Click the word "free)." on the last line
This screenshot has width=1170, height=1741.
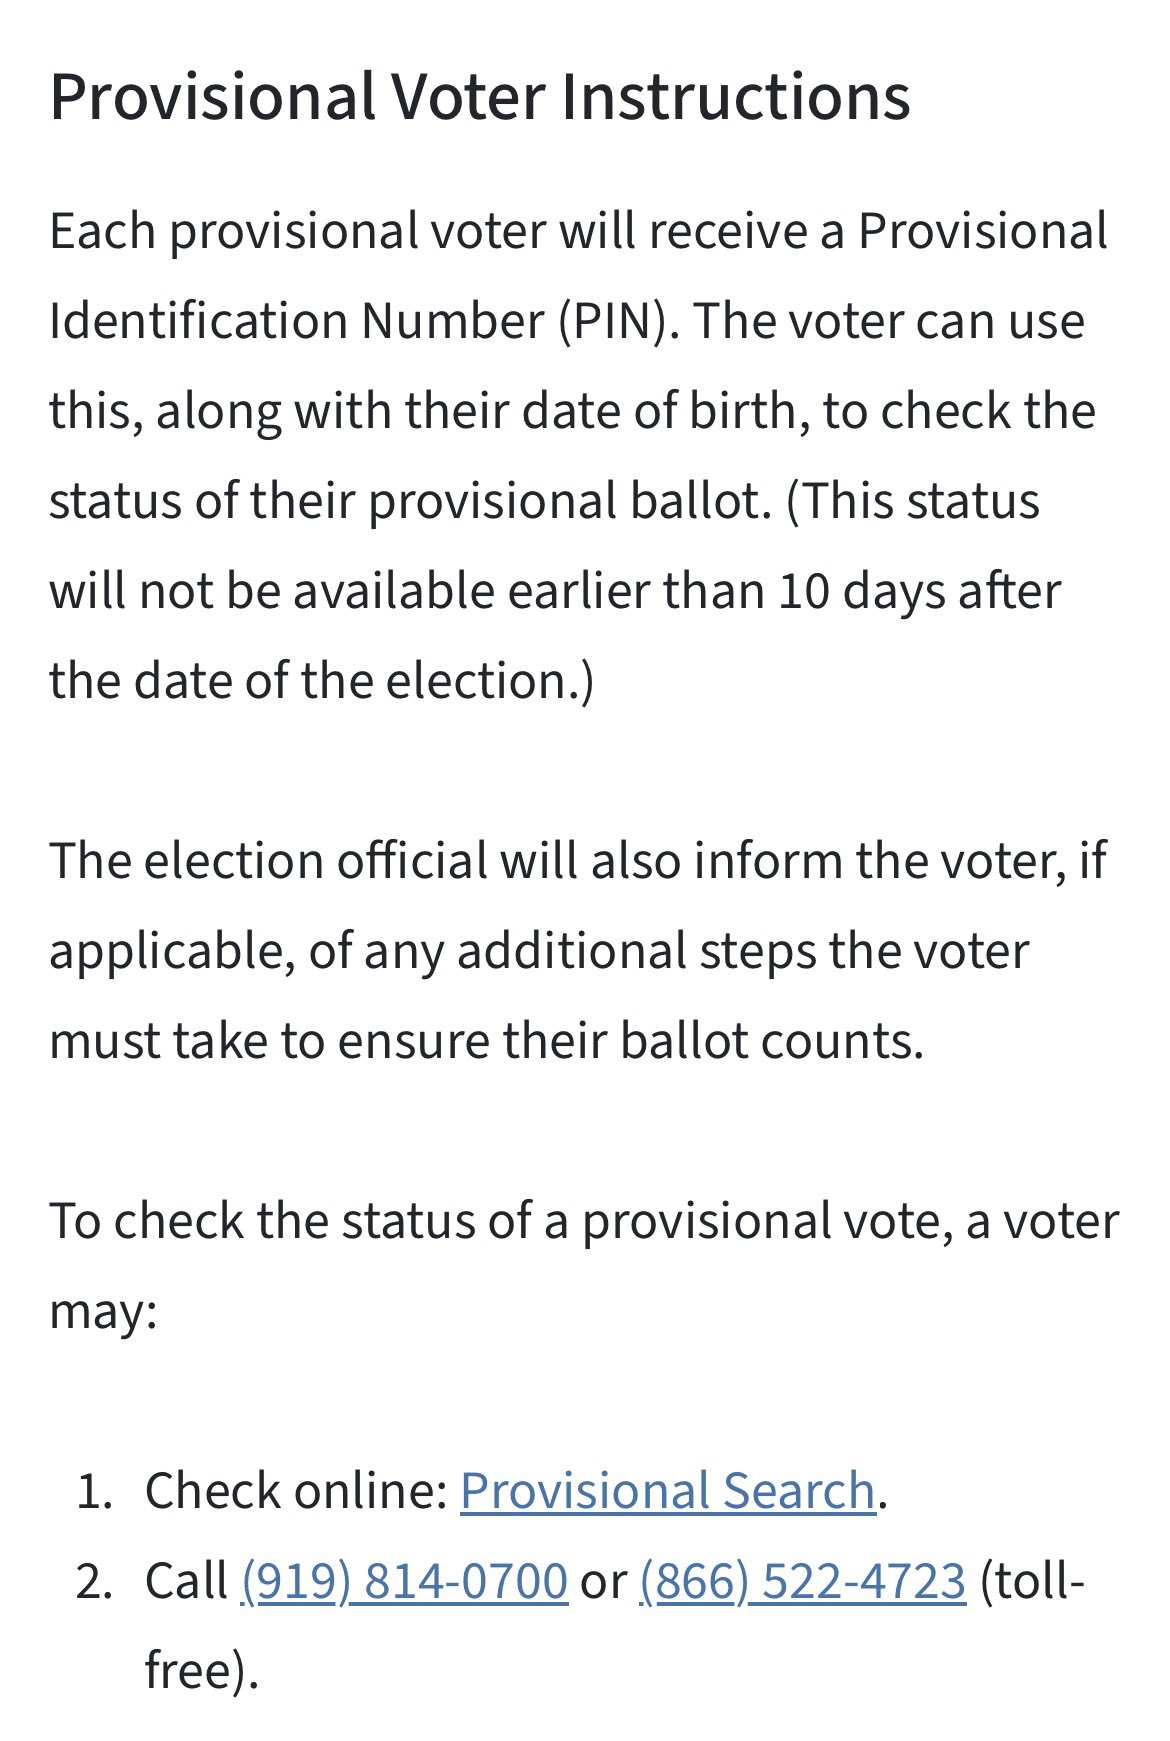pyautogui.click(x=202, y=1671)
